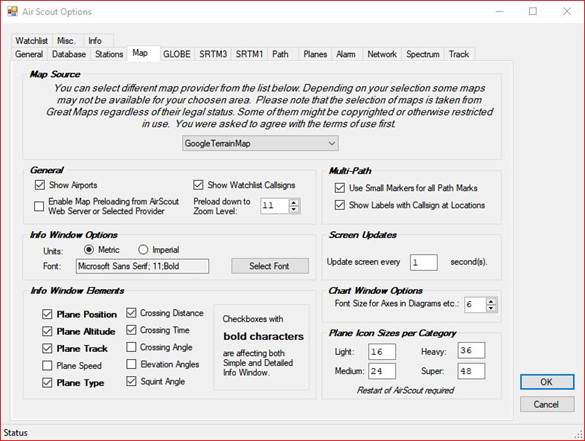This screenshot has width=585, height=441.
Task: Open the Path tab
Action: (x=280, y=54)
